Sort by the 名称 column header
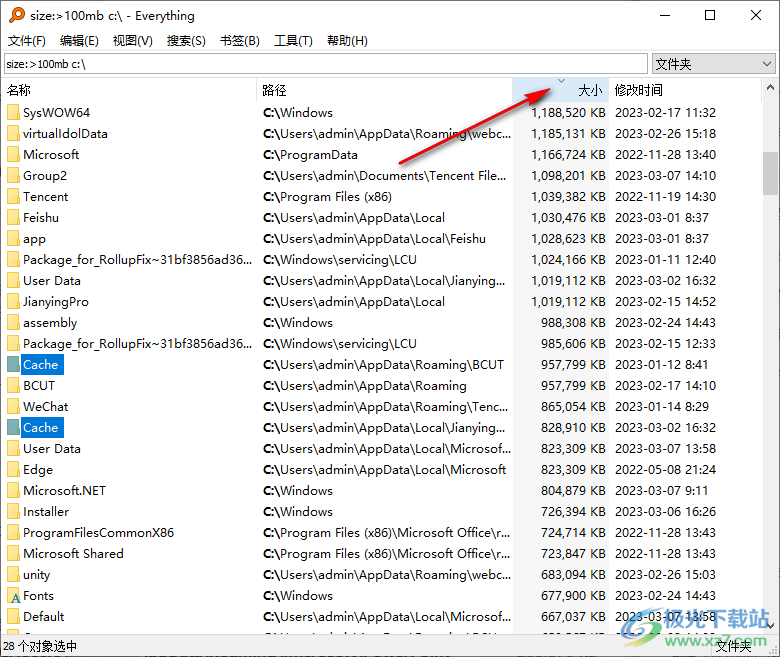780x657 pixels. tap(130, 90)
